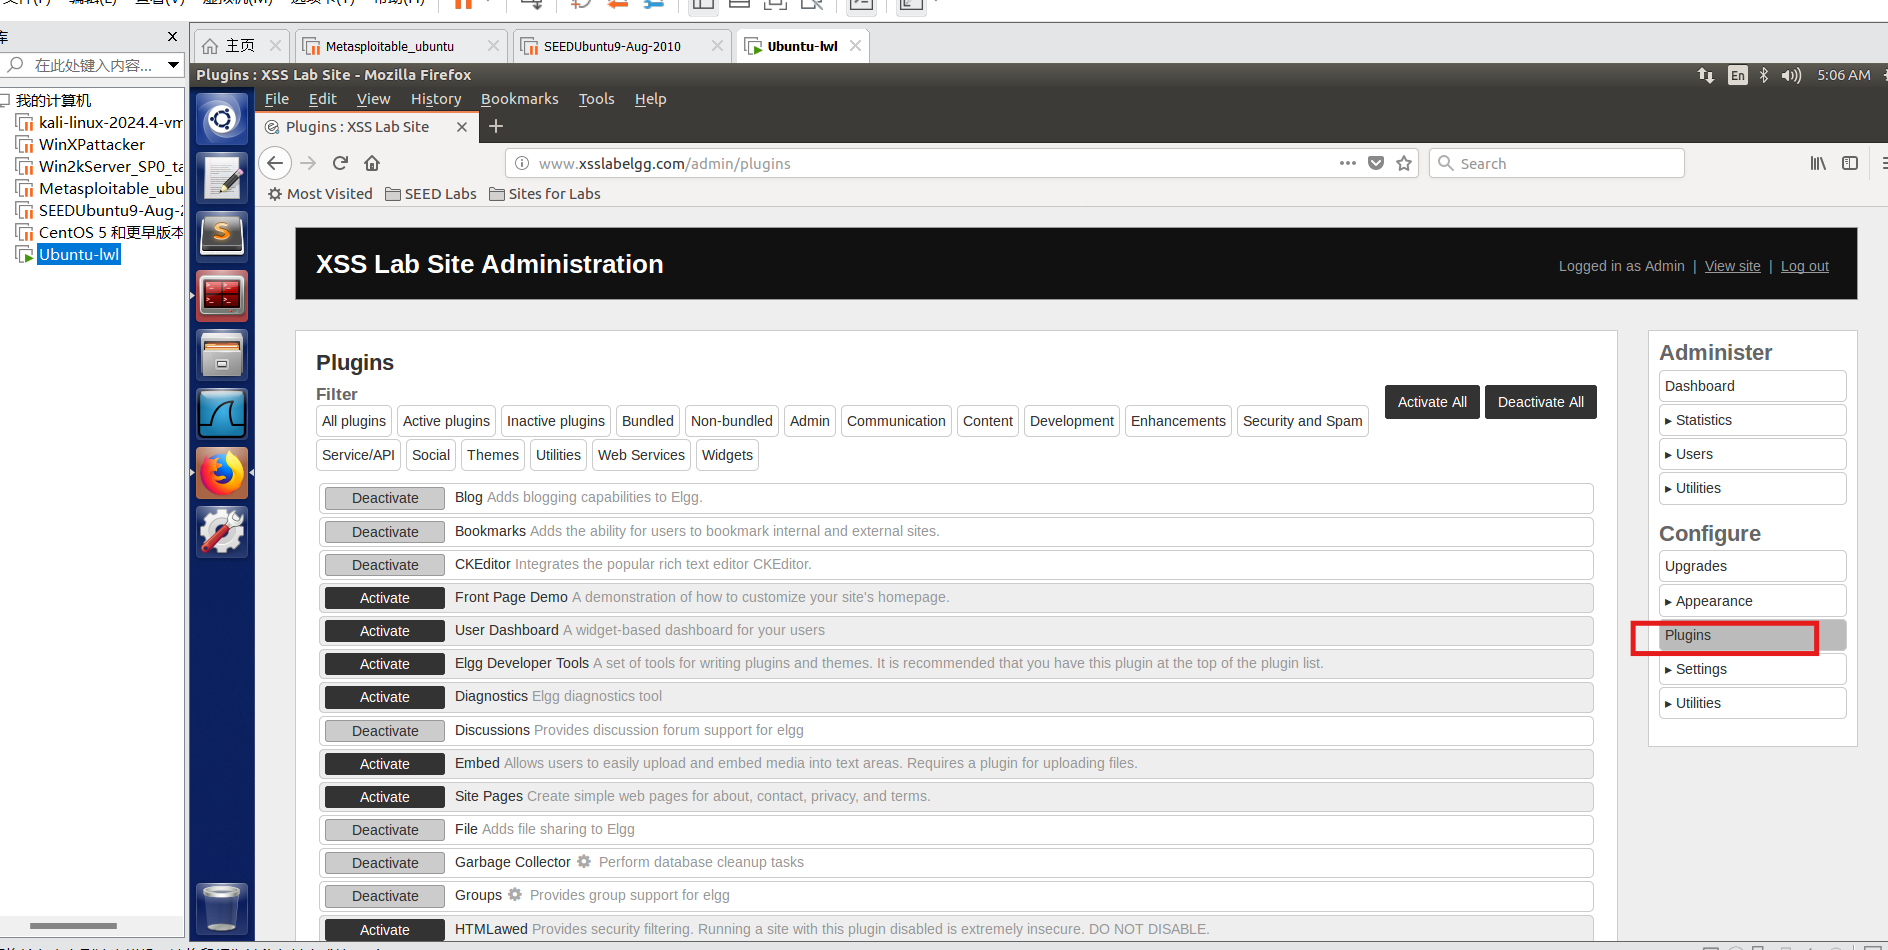Open page actions three-dot menu in URL bar
1888x950 pixels.
1348,163
